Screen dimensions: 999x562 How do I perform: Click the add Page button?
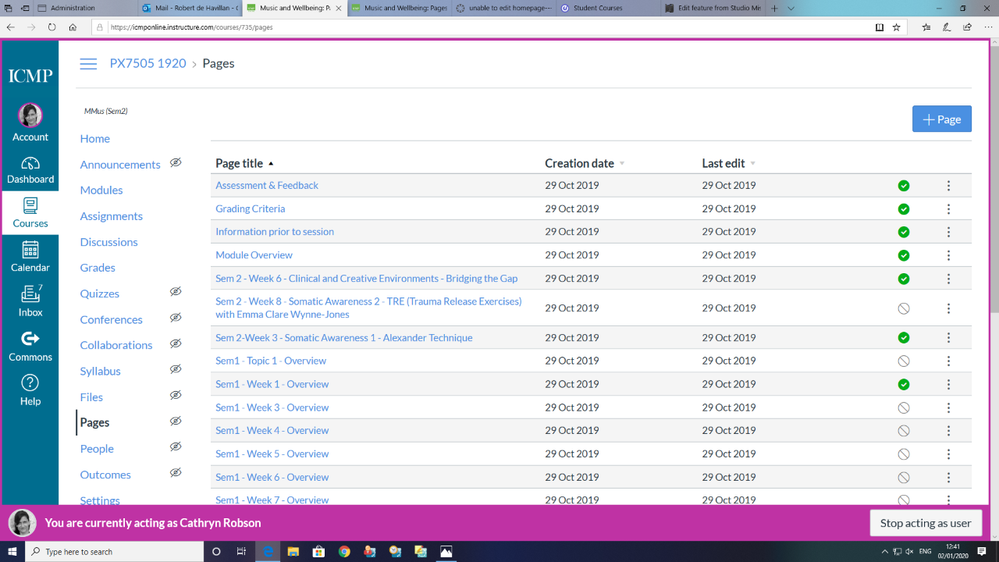click(941, 119)
